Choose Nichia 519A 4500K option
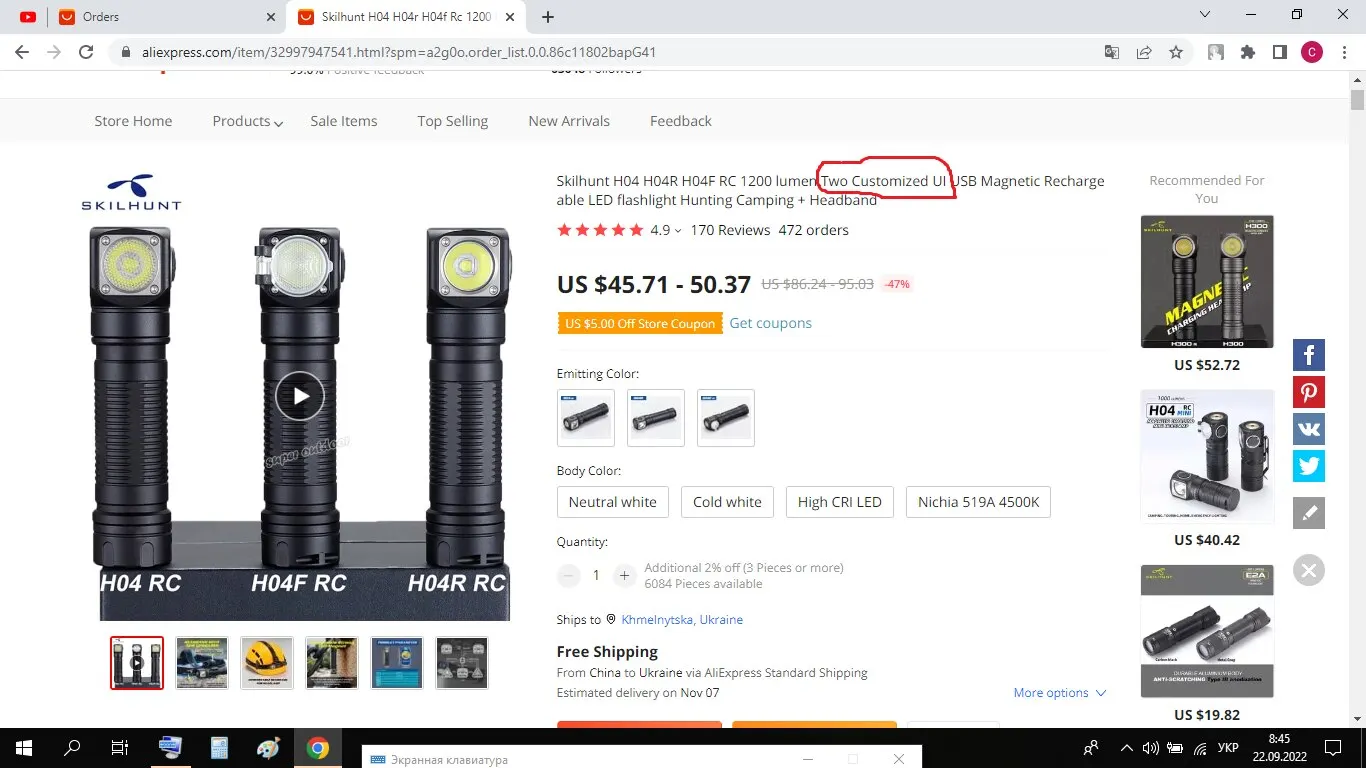 point(978,502)
